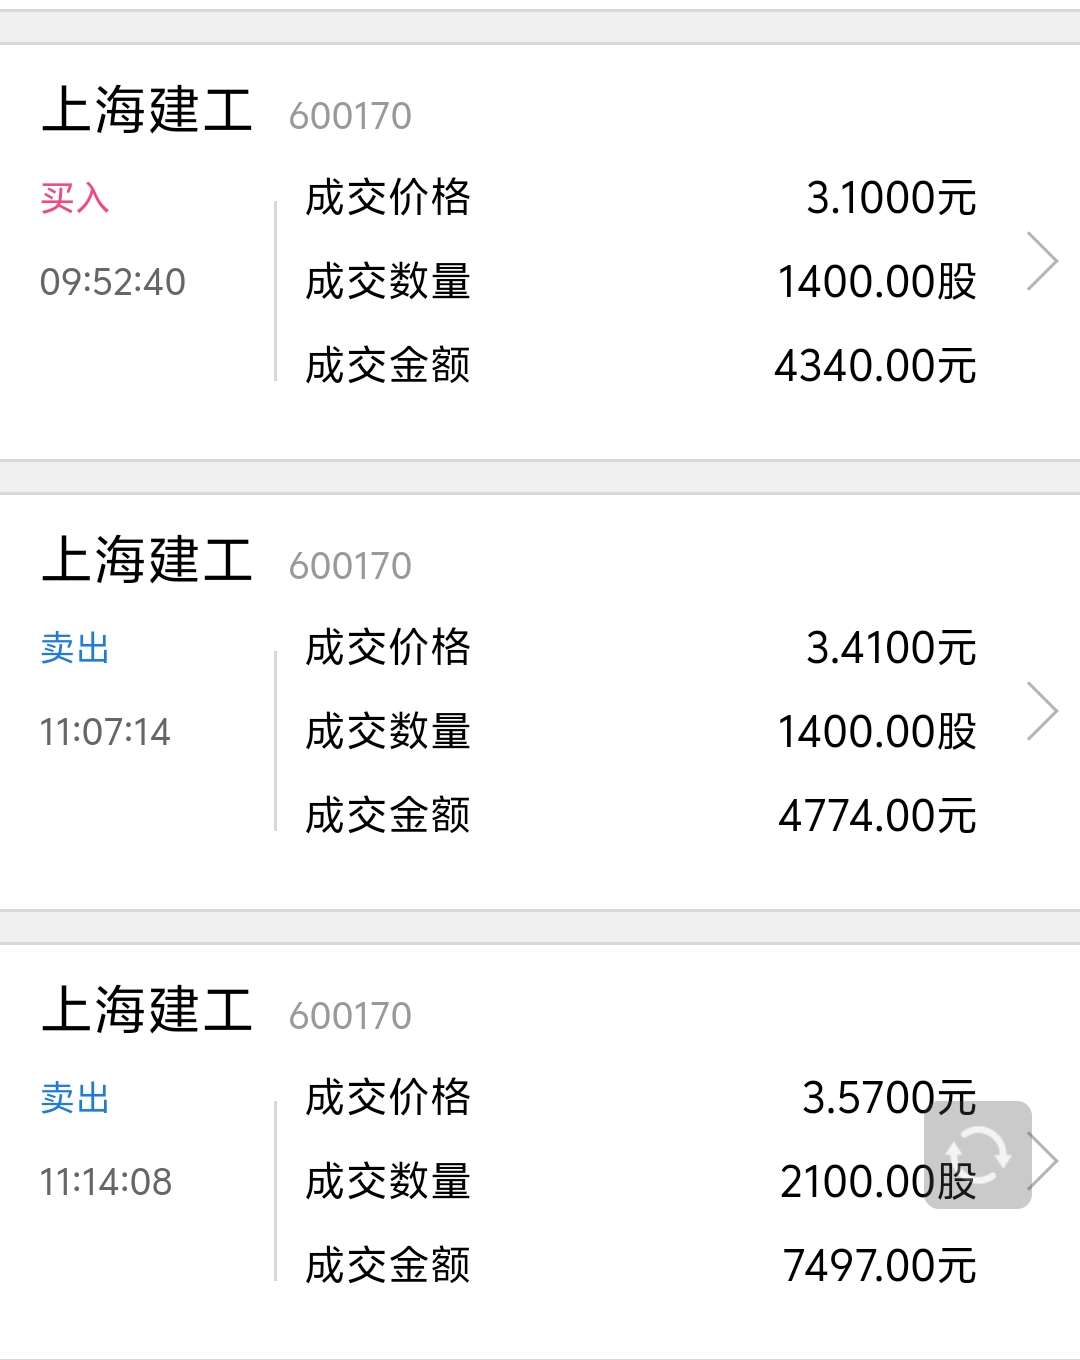Screen dimensions: 1080x1360
Task: Click the 09:52:40 timestamp
Action: tap(113, 282)
